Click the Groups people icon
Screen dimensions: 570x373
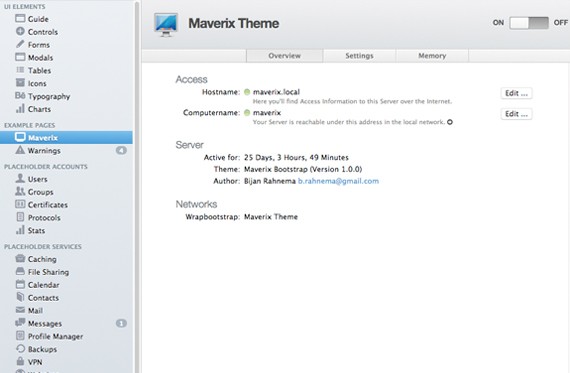20,191
